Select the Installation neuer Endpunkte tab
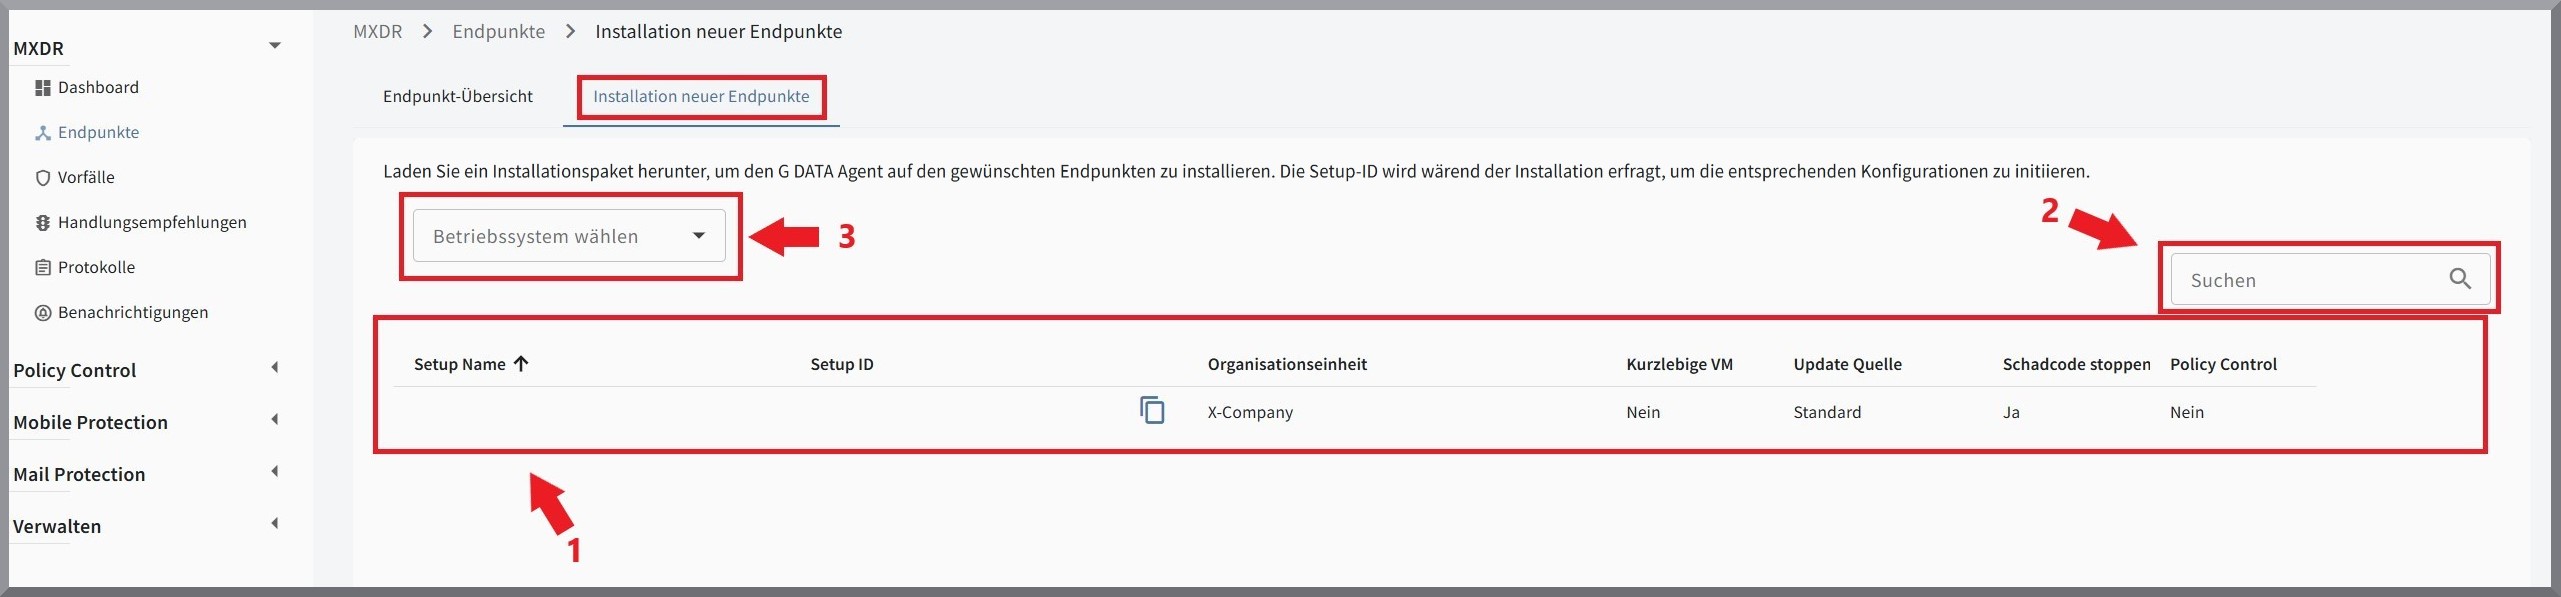The height and width of the screenshot is (597, 2561). coord(701,96)
